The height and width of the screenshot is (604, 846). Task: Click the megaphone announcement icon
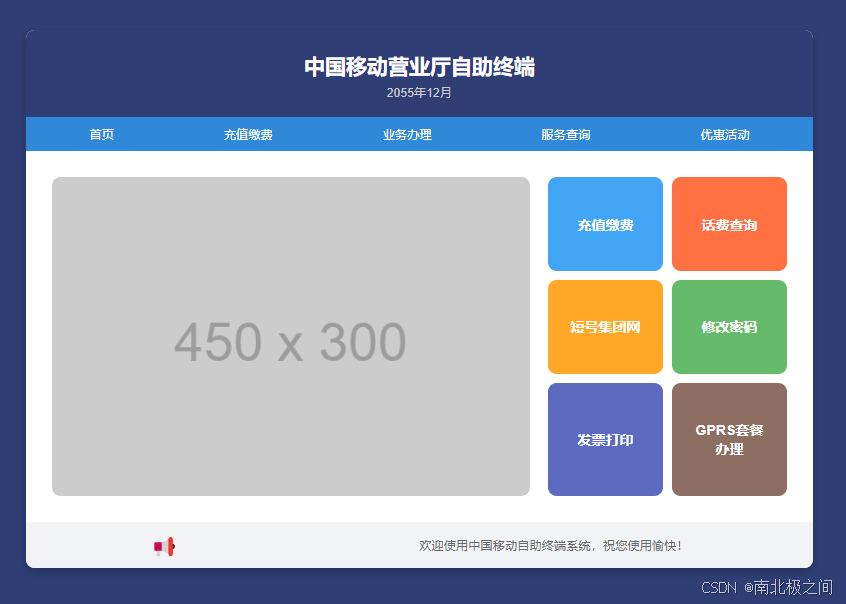click(164, 546)
